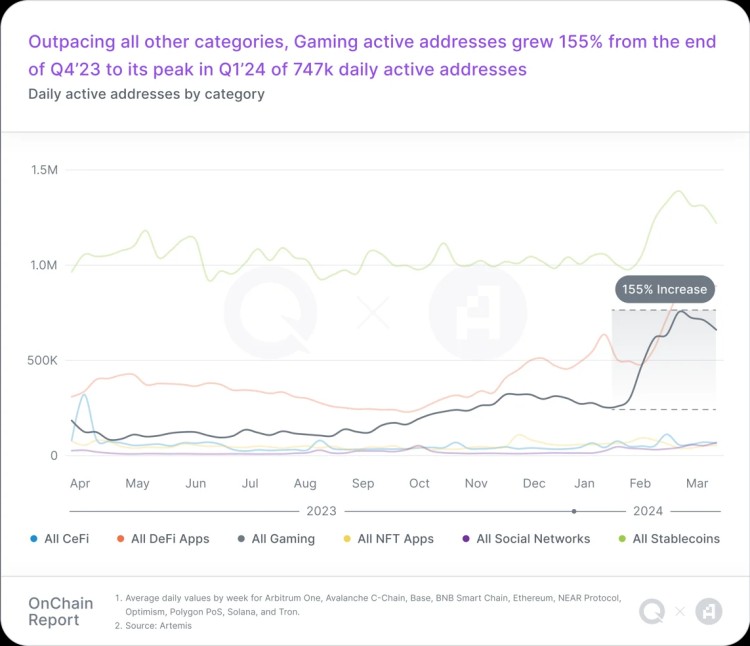Image resolution: width=750 pixels, height=646 pixels.
Task: Click the OnChain Report footer title
Action: [x=61, y=612]
